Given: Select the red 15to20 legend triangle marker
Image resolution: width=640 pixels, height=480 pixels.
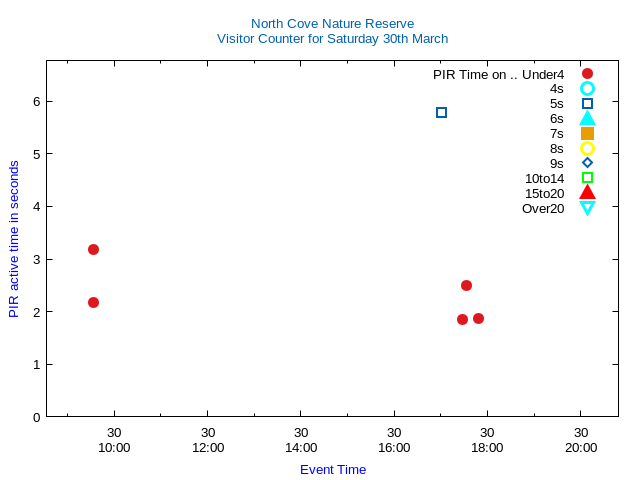Looking at the screenshot, I should pyautogui.click(x=587, y=193).
